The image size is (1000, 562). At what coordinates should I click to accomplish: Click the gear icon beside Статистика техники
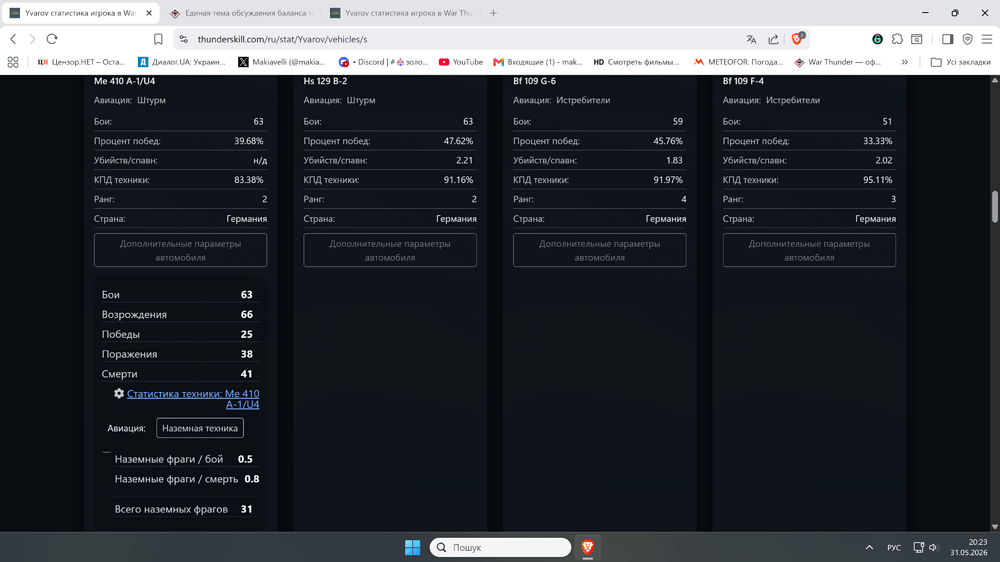pyautogui.click(x=119, y=394)
